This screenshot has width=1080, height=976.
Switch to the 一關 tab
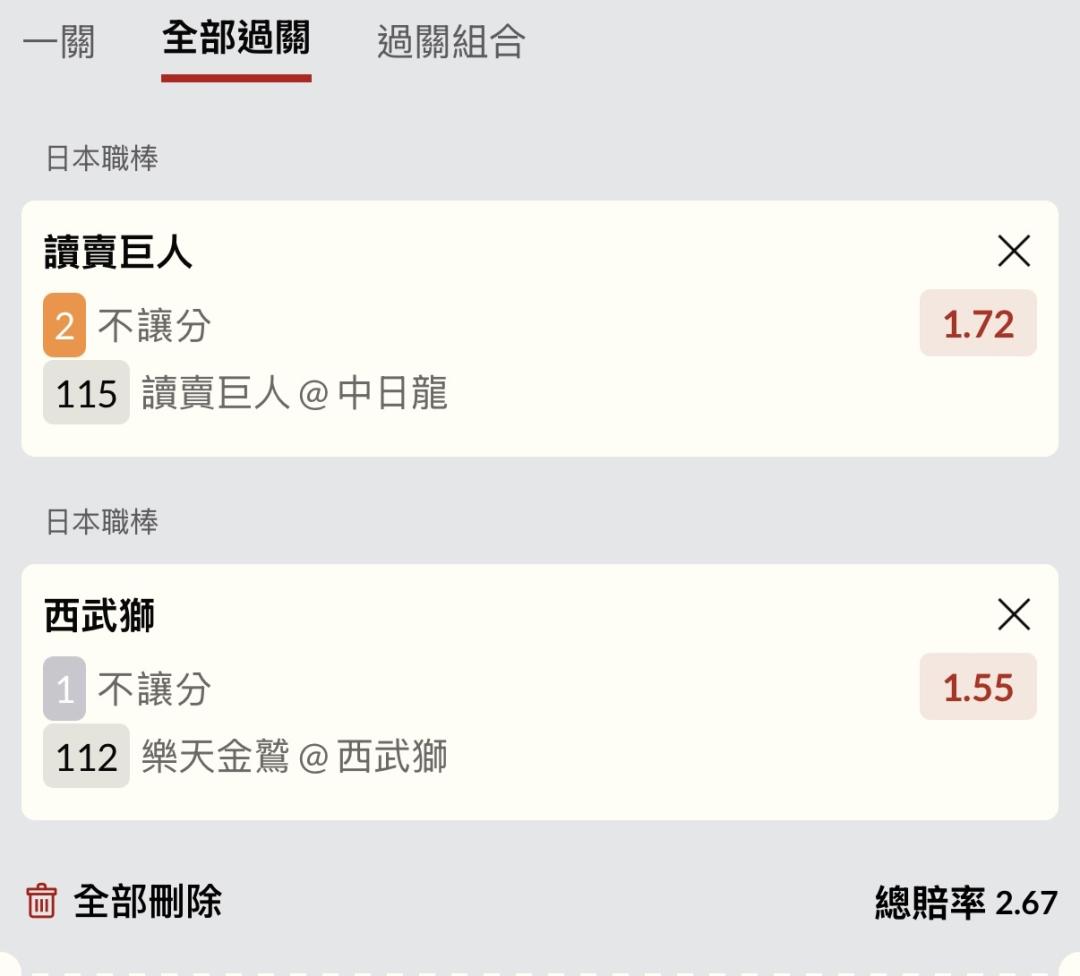(x=59, y=41)
